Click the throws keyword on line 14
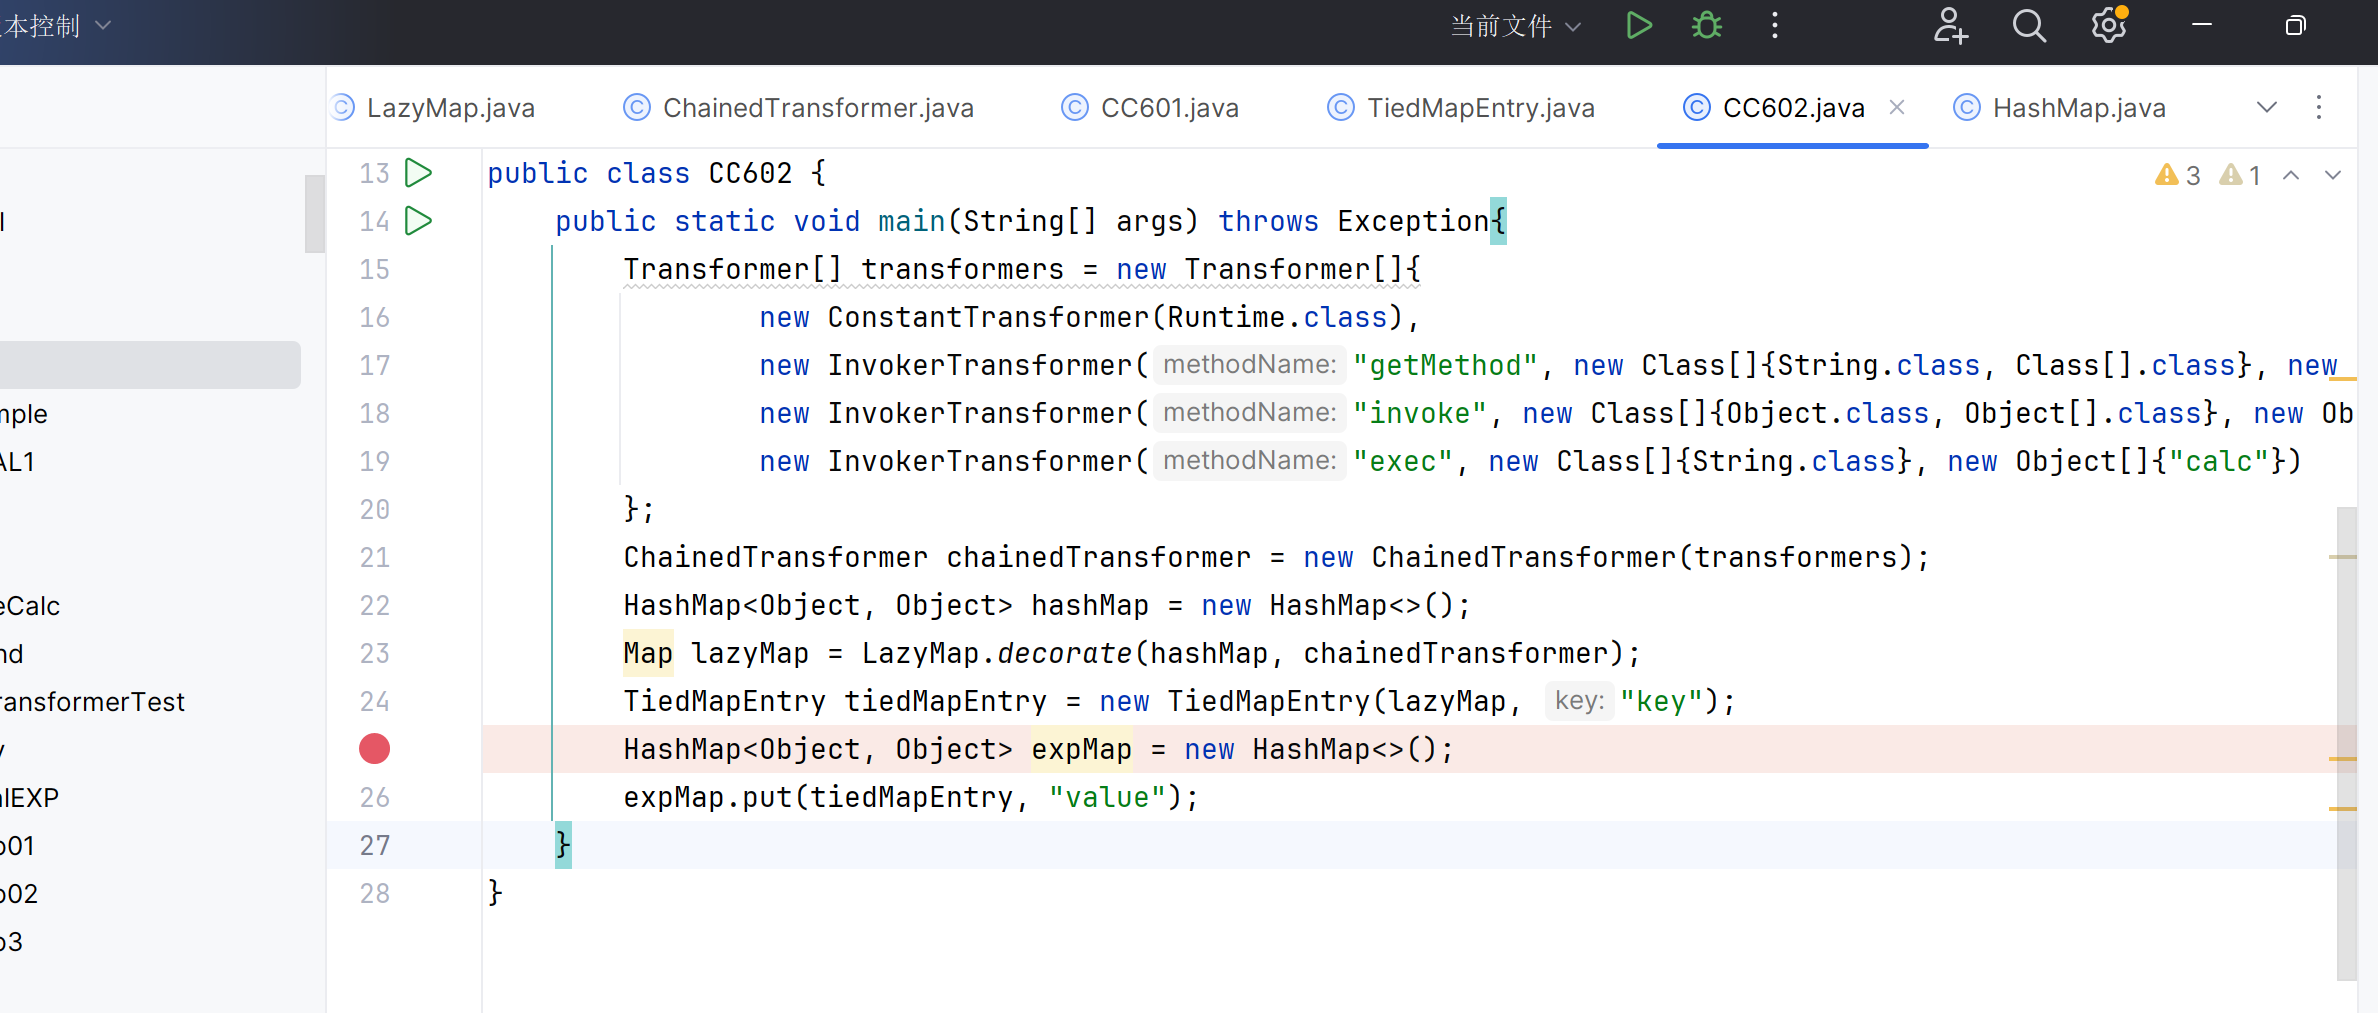This screenshot has width=2378, height=1013. pos(1268,221)
